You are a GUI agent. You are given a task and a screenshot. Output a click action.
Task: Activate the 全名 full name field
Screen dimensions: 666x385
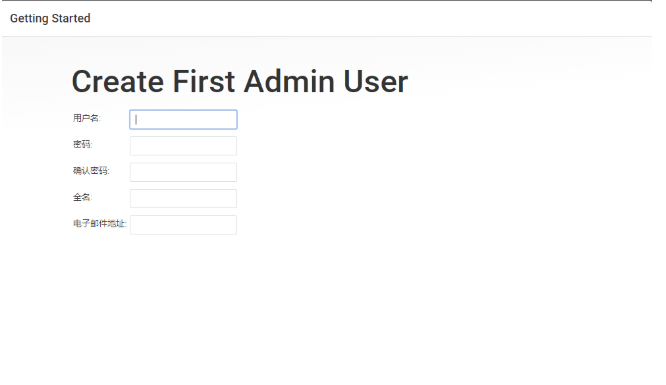coord(183,198)
